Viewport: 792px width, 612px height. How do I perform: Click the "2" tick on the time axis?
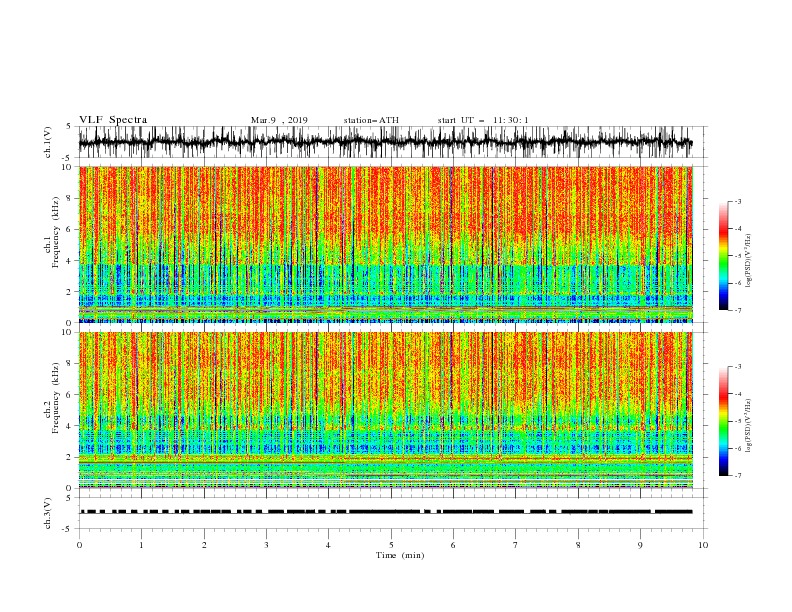pos(204,545)
